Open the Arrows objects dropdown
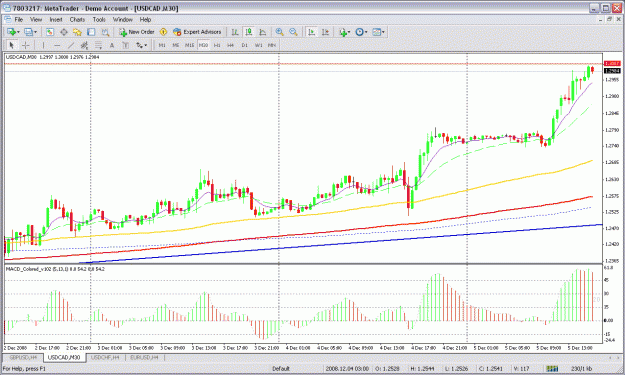The image size is (625, 375). pos(141,45)
